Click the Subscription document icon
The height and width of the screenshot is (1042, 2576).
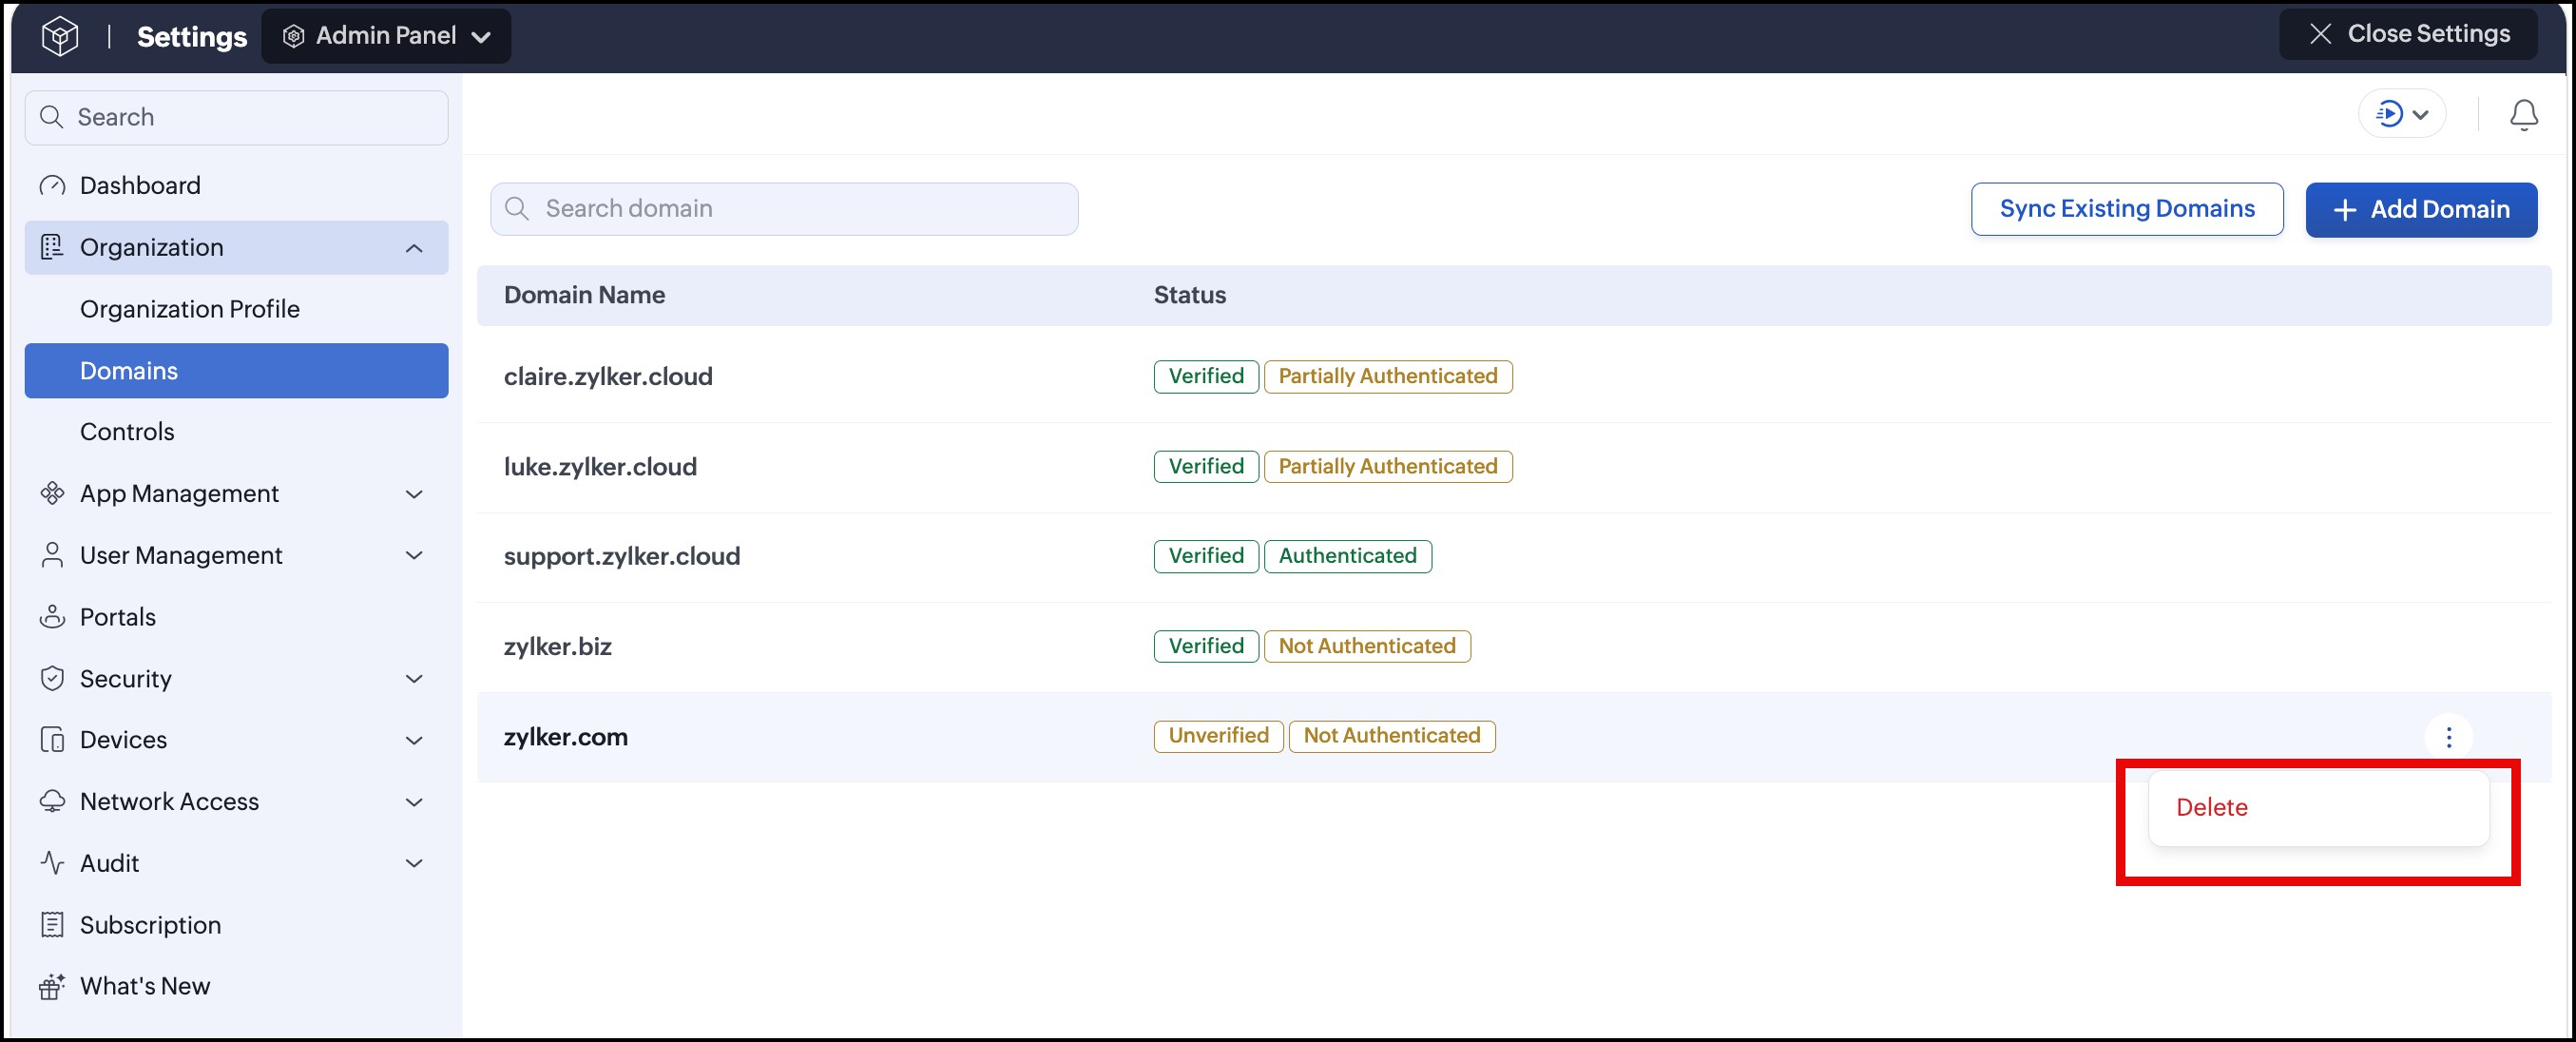(52, 925)
